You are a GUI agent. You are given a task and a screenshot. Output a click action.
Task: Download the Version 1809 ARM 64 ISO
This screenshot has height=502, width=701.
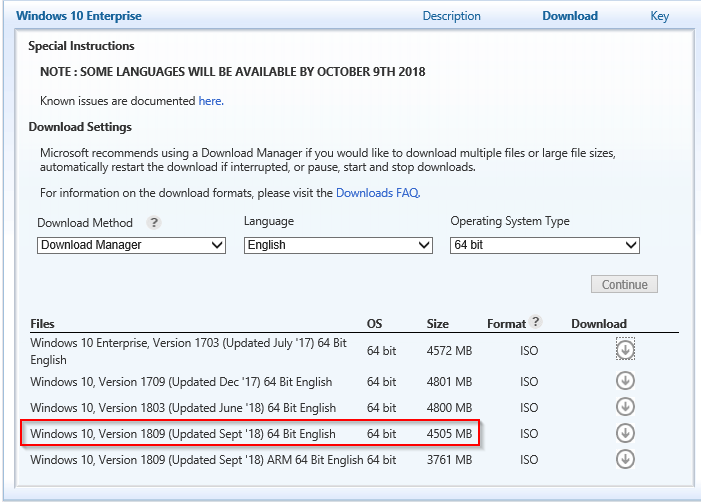(625, 459)
